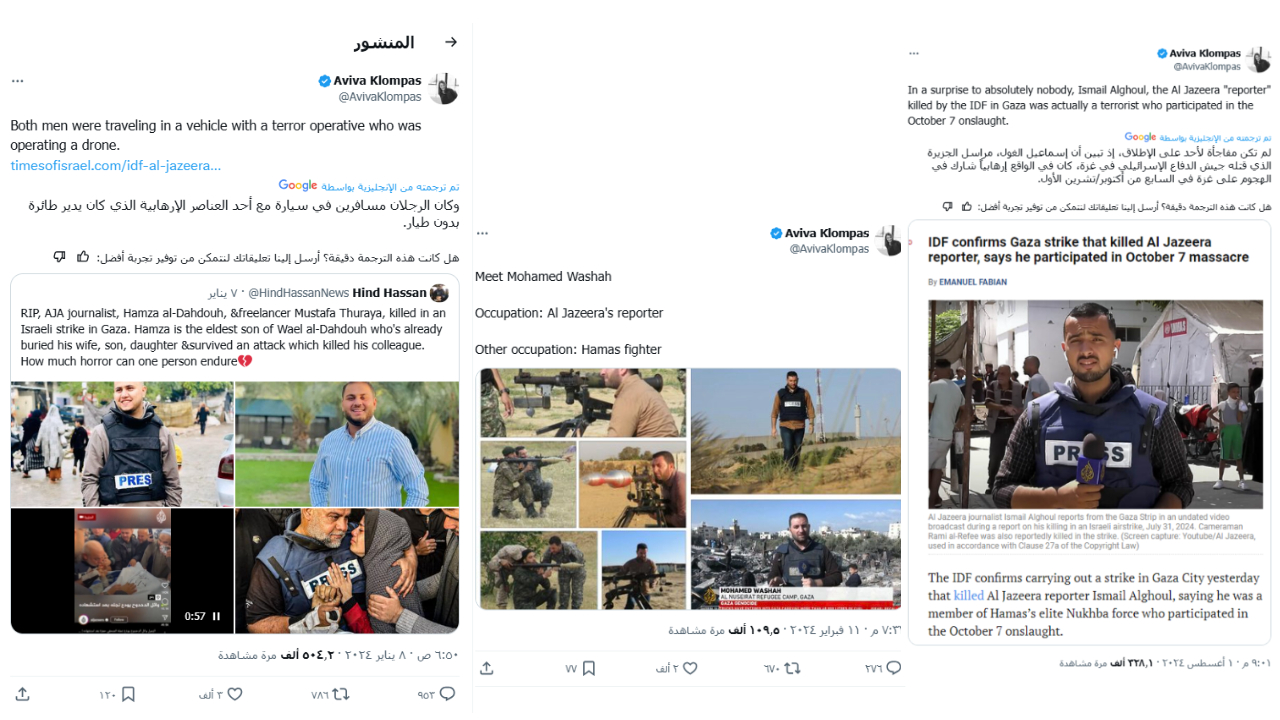Open the @HindHassanNews quoted profile handle
Image resolution: width=1280 pixels, height=720 pixels.
tap(298, 293)
